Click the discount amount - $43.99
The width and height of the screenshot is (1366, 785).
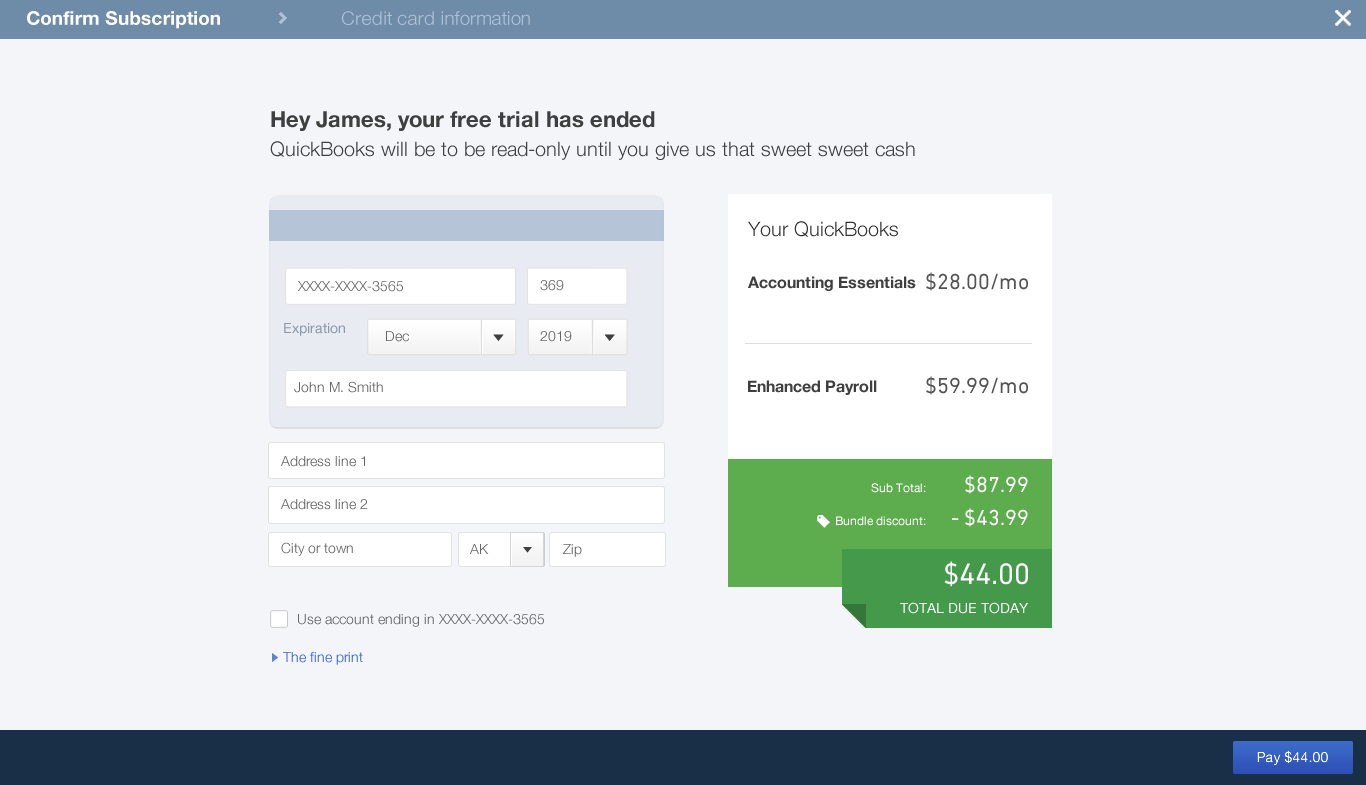(x=990, y=518)
